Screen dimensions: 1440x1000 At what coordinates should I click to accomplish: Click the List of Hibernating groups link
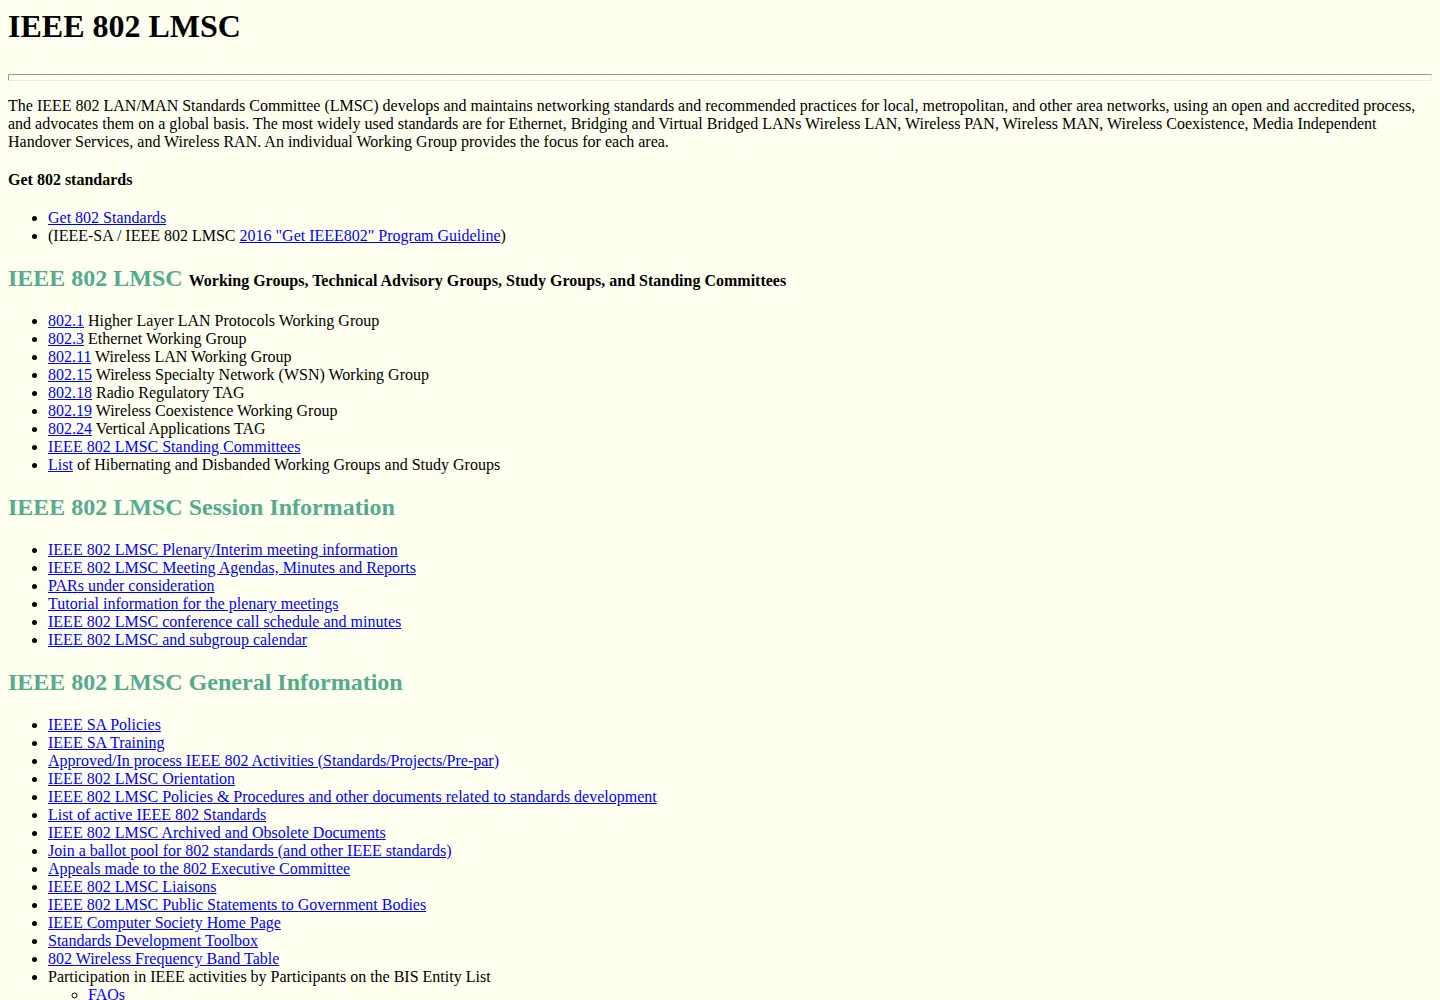pos(60,465)
